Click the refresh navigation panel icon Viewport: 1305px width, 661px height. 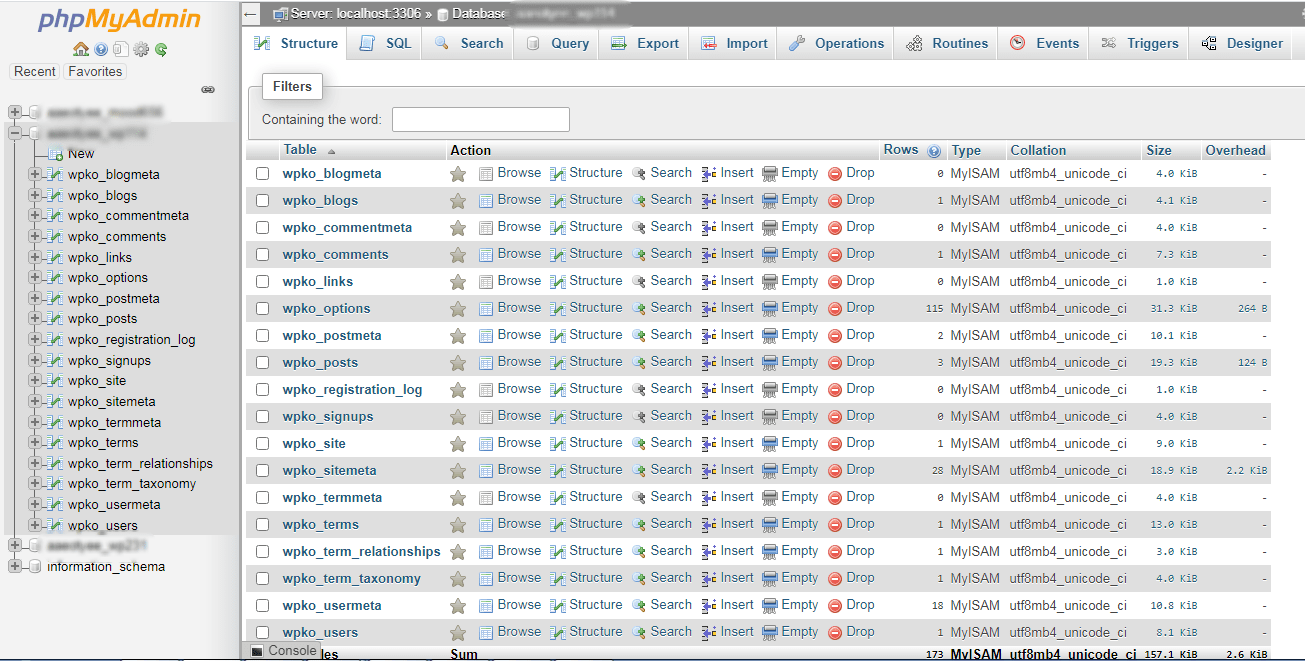161,48
